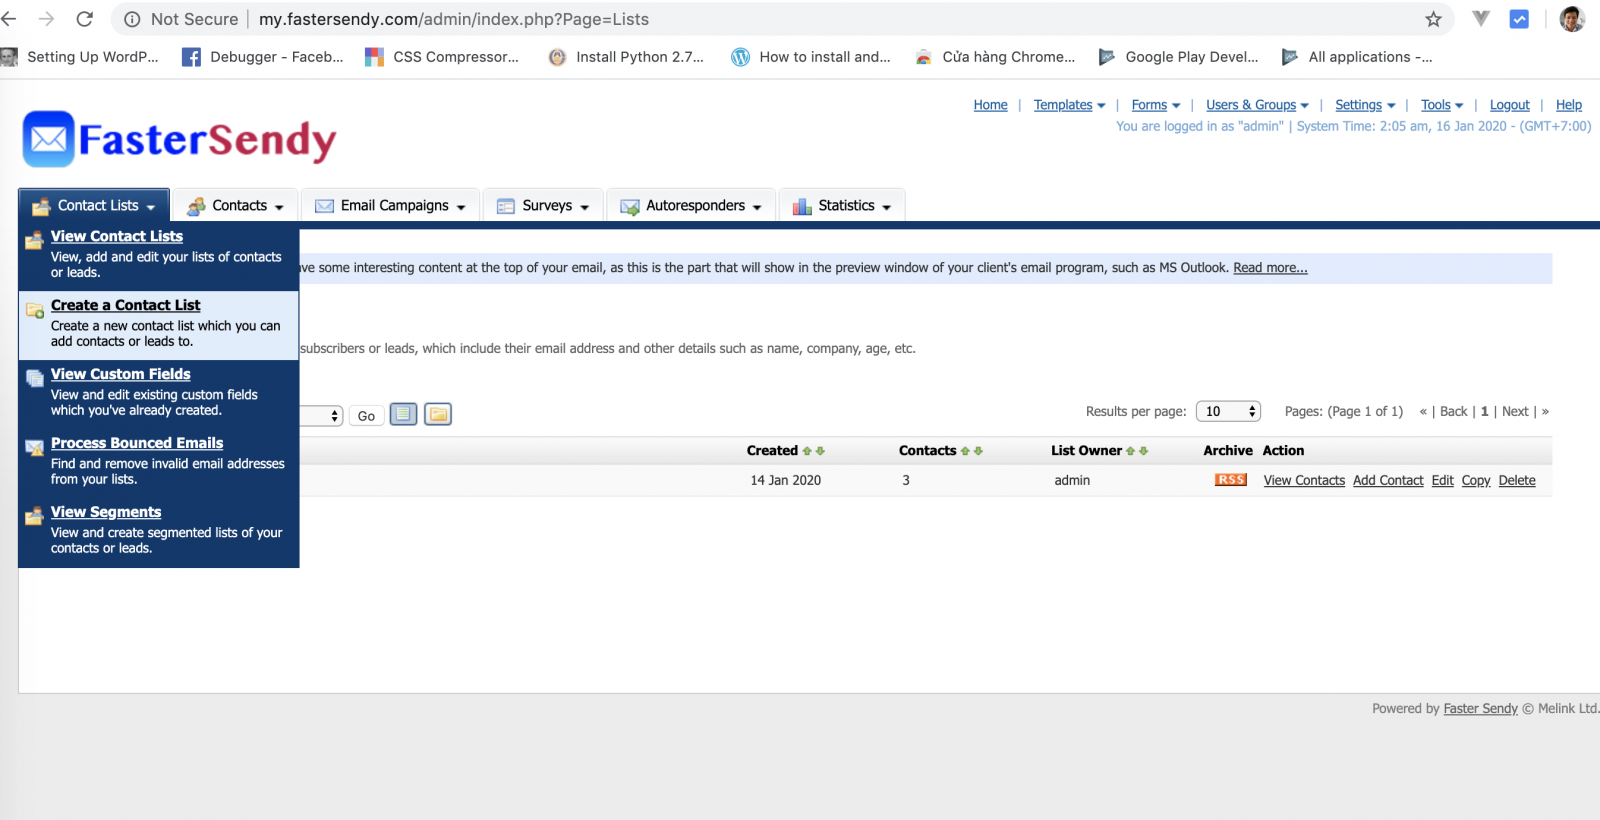
Task: Open the Email Campaigns tab menu
Action: point(391,205)
